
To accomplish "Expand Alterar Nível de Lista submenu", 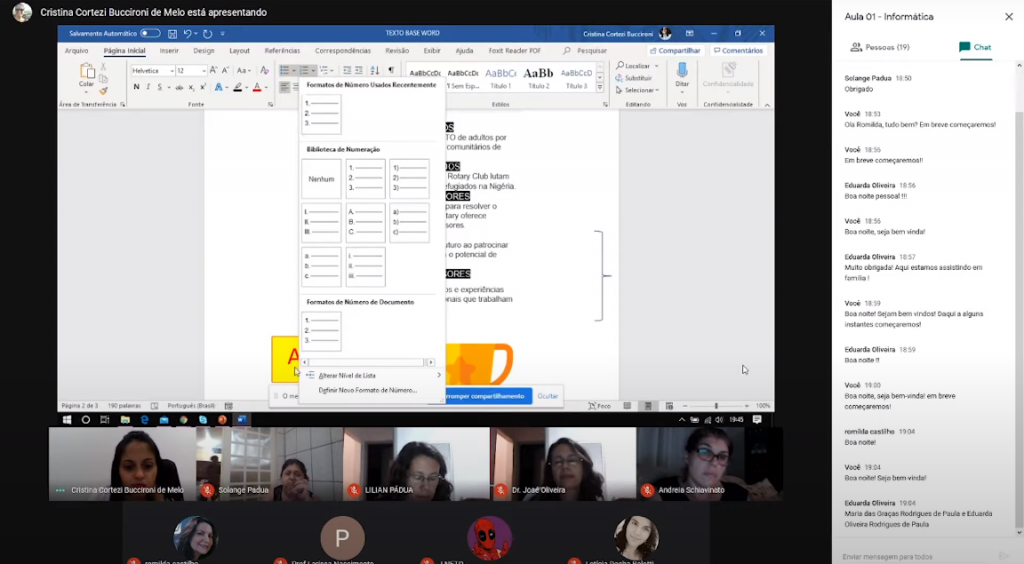I will pos(370,375).
